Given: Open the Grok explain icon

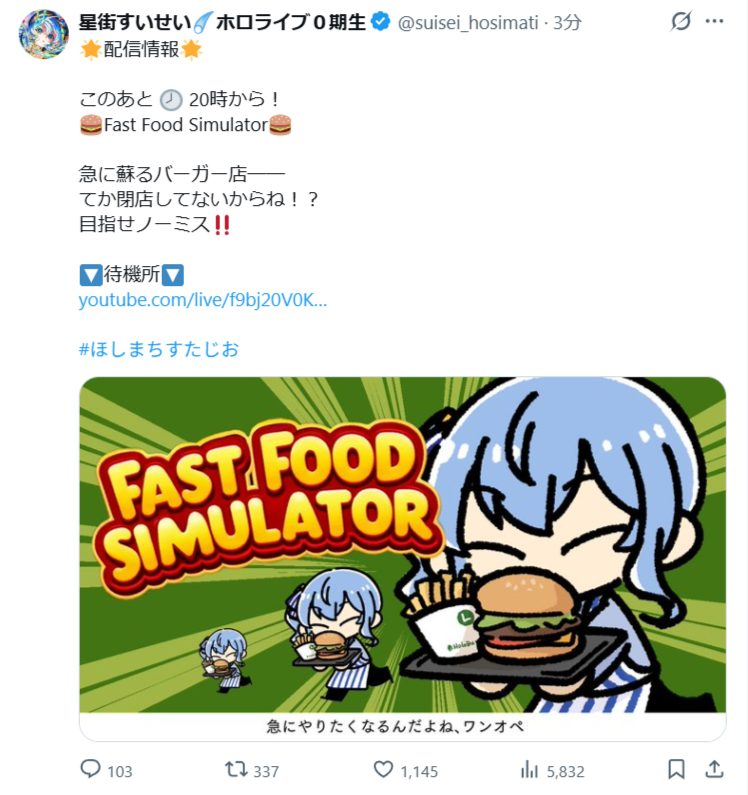Looking at the screenshot, I should coord(680,21).
